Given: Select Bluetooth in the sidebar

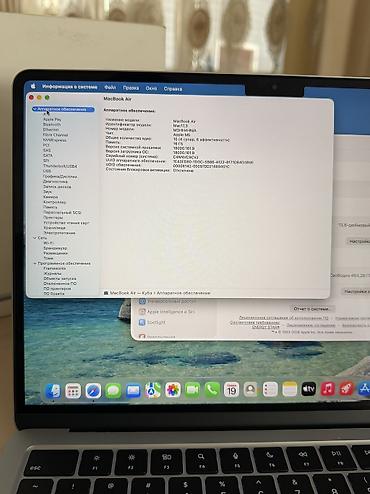Looking at the screenshot, I should (52, 124).
